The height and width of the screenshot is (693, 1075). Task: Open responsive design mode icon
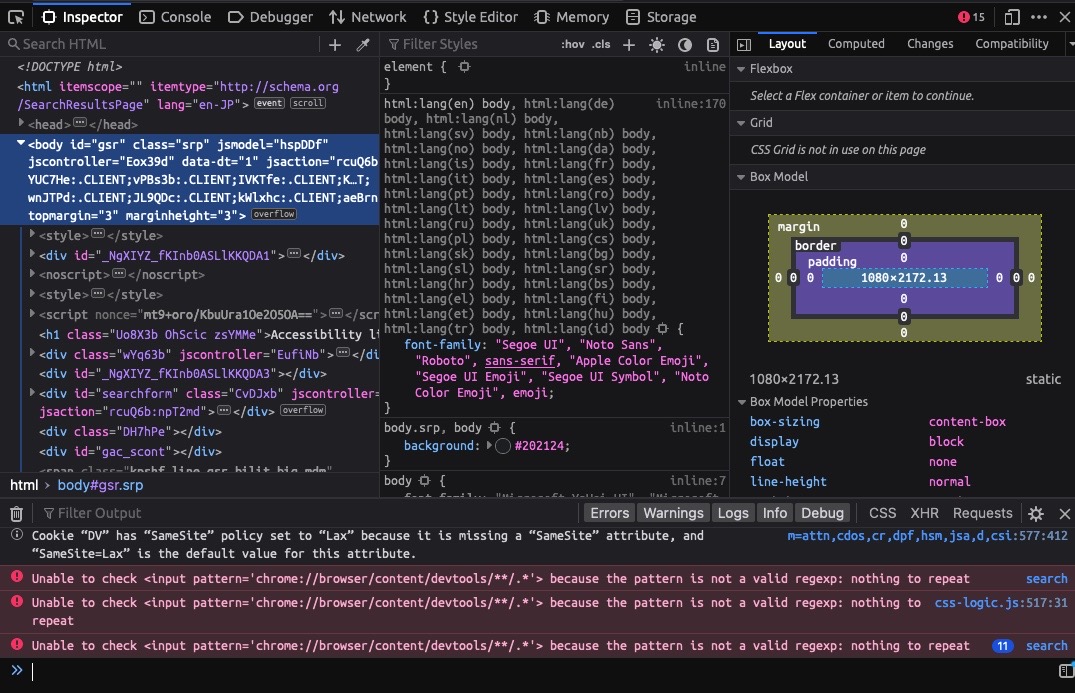(x=1012, y=17)
